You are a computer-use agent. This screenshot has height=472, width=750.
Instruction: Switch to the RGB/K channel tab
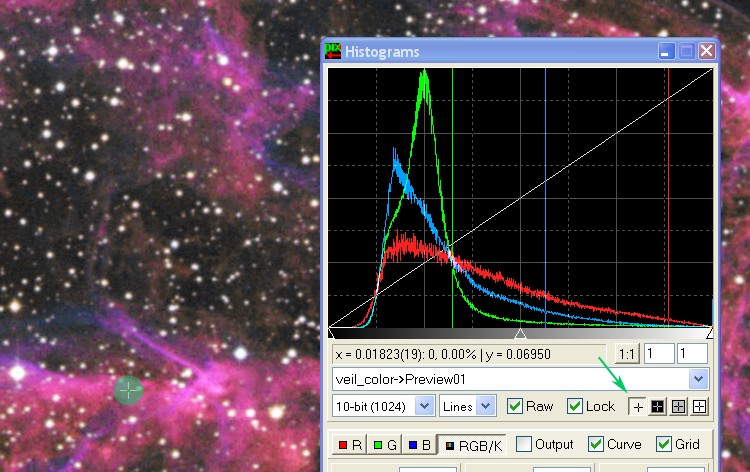click(x=473, y=445)
